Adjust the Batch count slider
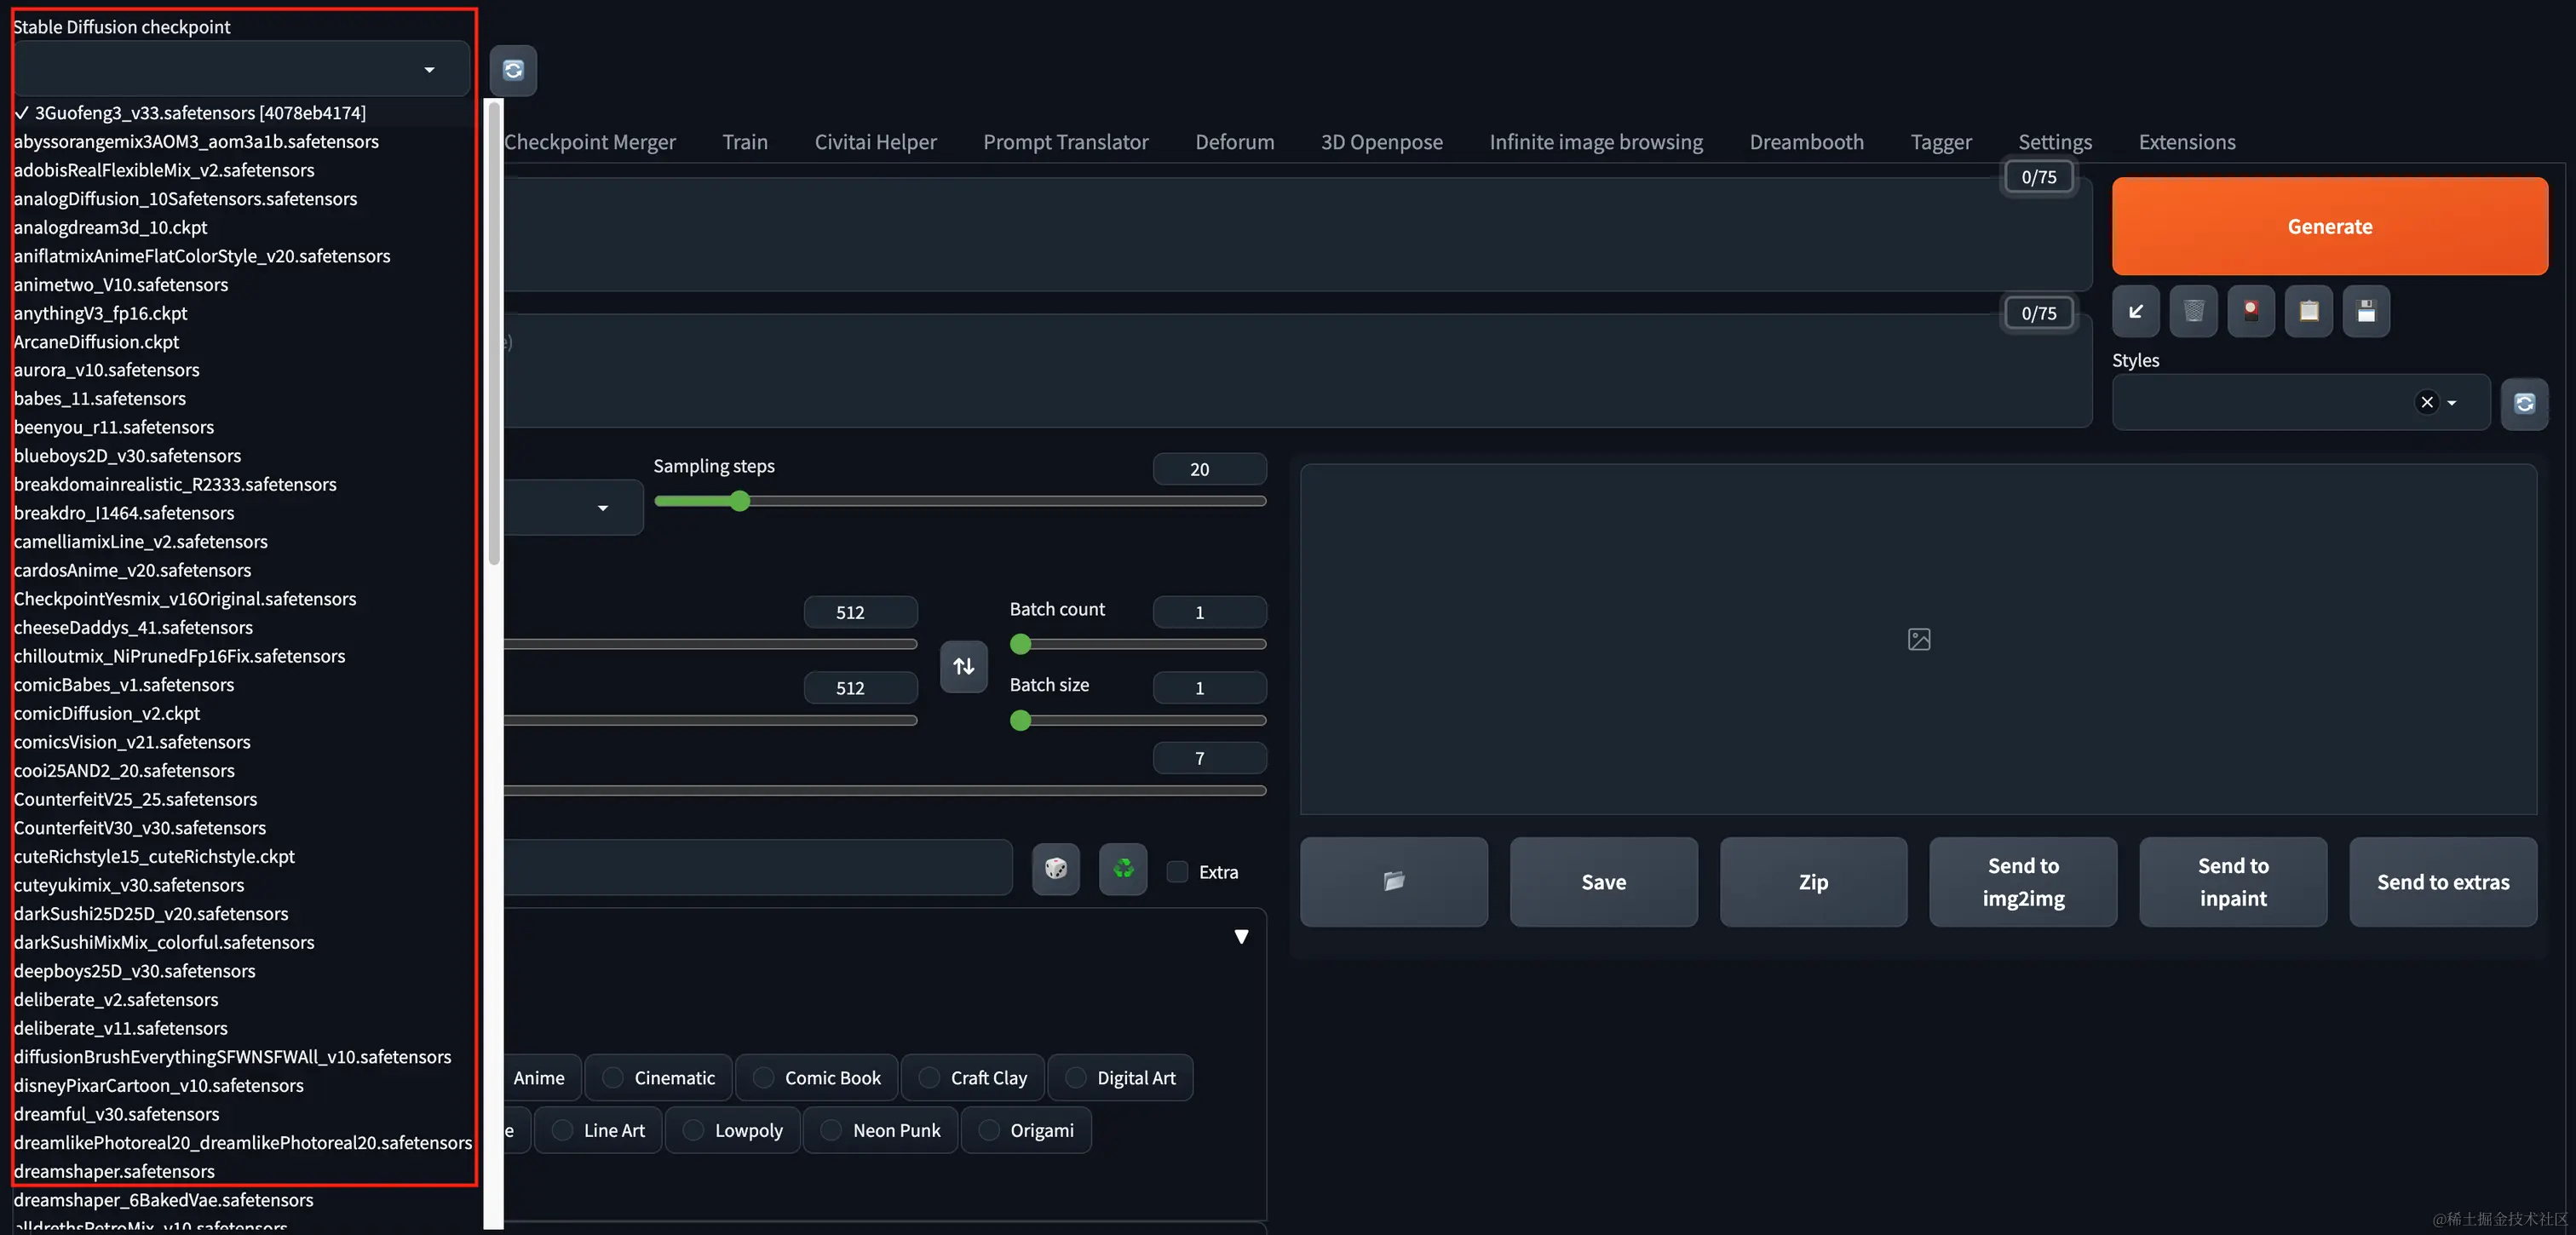Image resolution: width=2576 pixels, height=1235 pixels. [x=1138, y=644]
